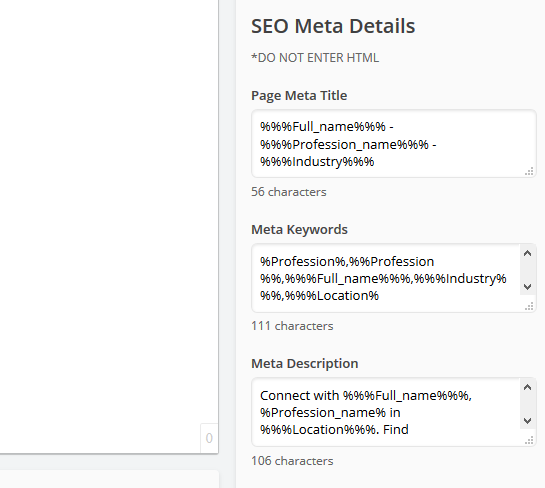Click the Meta Keywords label
This screenshot has width=545, height=488.
299,230
